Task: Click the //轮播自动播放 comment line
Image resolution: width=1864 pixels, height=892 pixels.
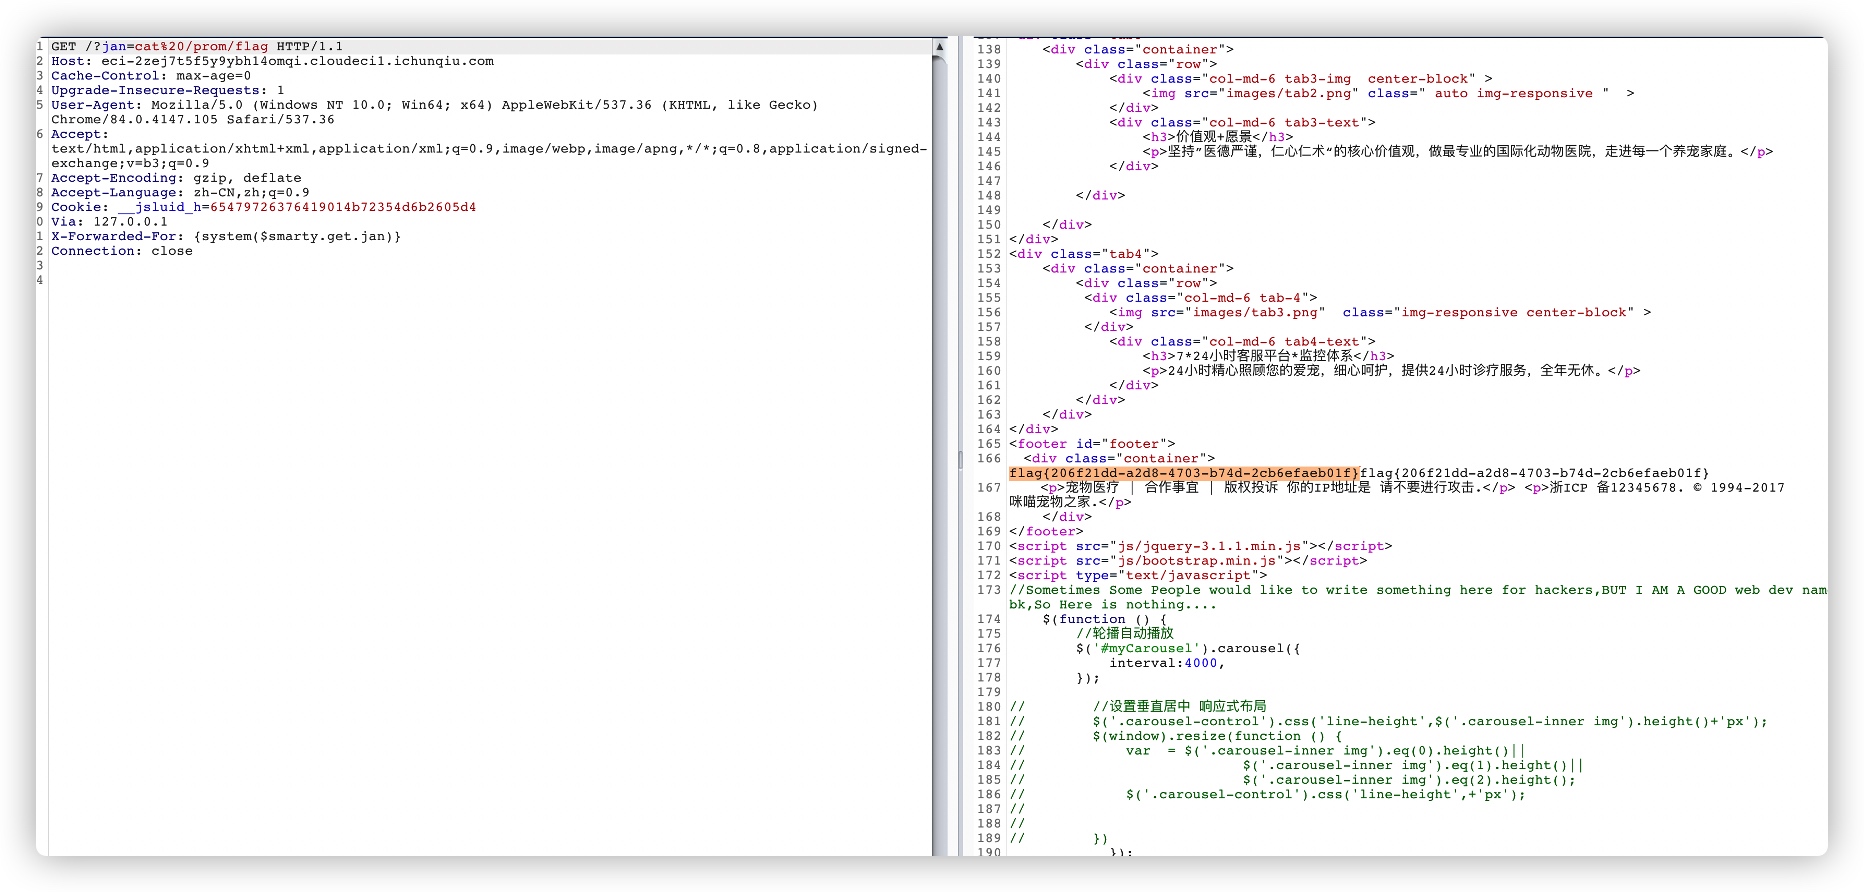Action: click(x=1125, y=634)
